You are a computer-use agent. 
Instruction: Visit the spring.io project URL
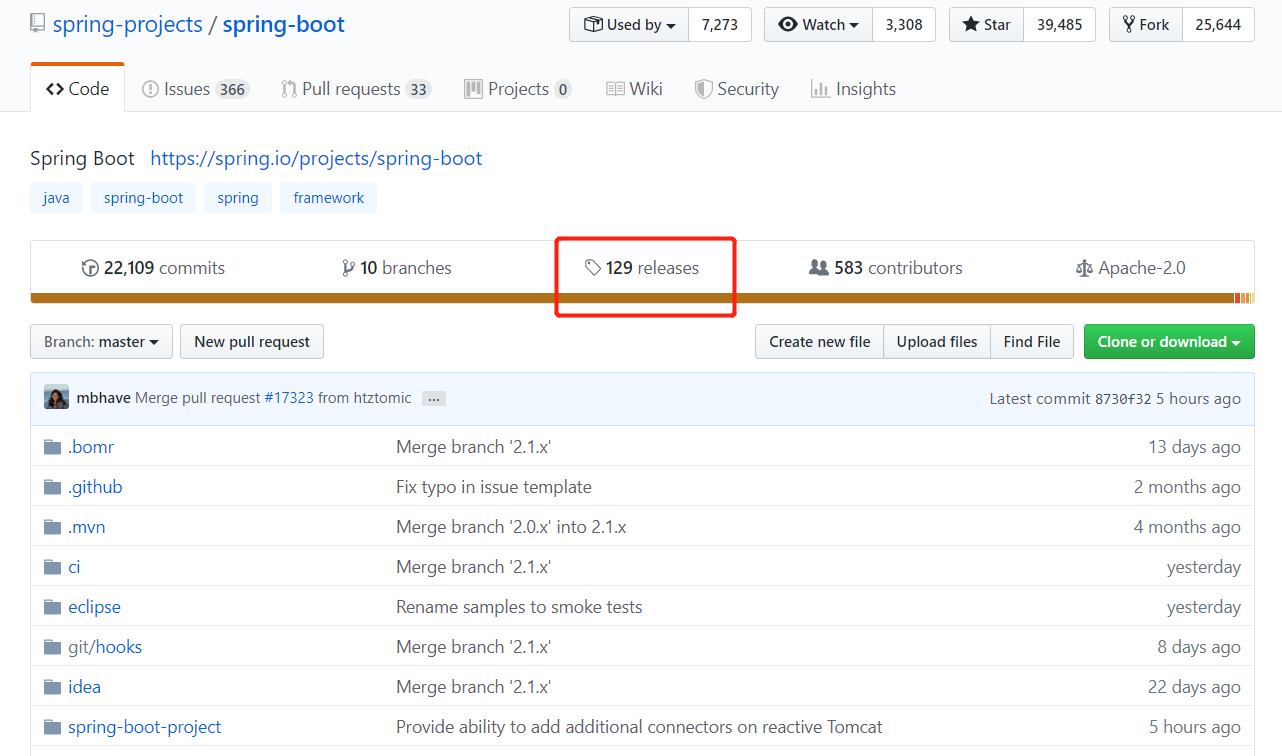click(x=316, y=158)
